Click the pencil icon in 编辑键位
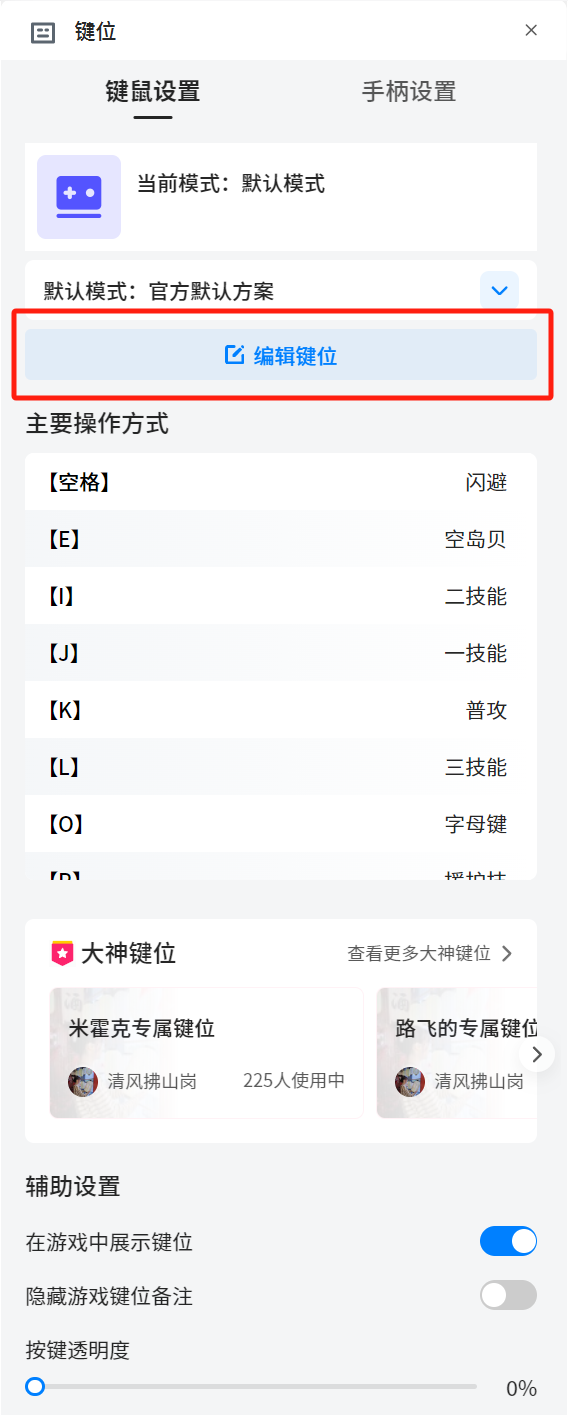Screen dimensions: 568x1416 pyautogui.click(x=234, y=355)
